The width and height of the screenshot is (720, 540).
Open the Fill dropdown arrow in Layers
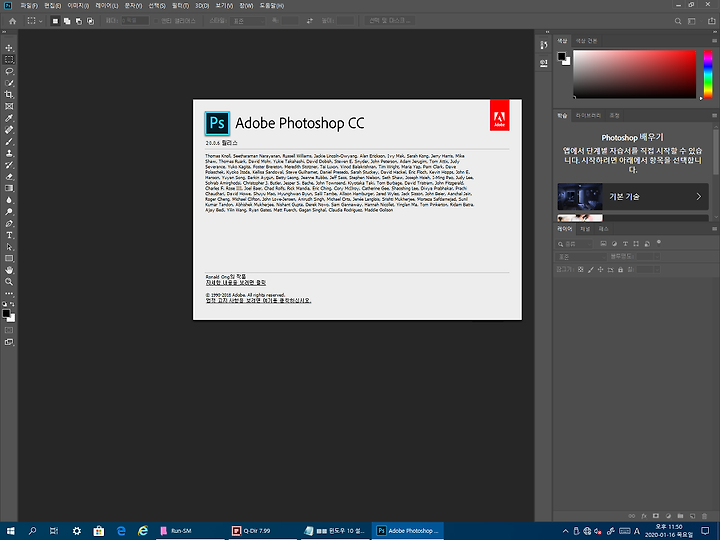coord(657,270)
